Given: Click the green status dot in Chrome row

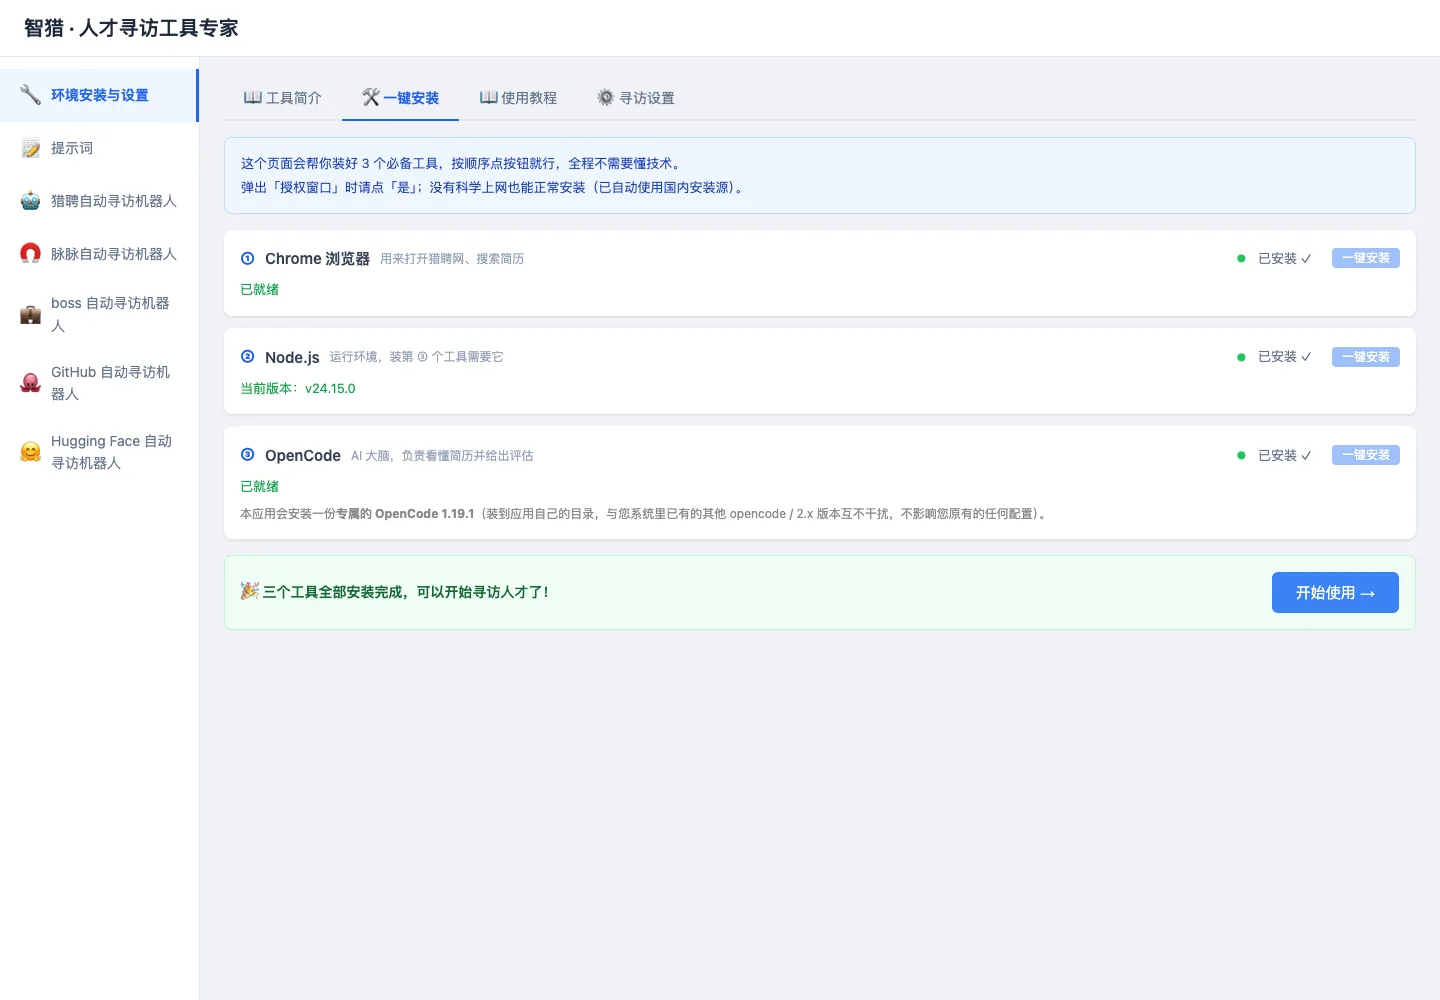Looking at the screenshot, I should coord(1241,258).
